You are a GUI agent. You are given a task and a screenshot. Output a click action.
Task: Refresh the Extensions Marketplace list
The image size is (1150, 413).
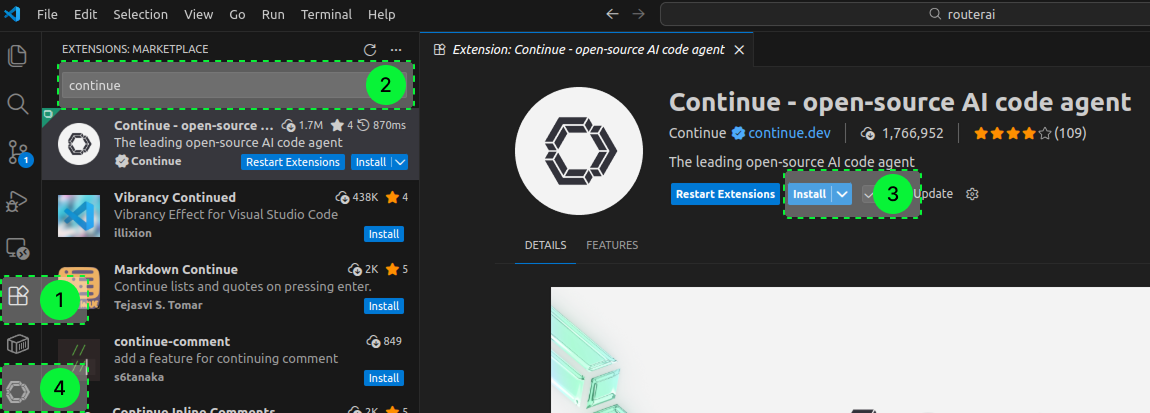(370, 49)
